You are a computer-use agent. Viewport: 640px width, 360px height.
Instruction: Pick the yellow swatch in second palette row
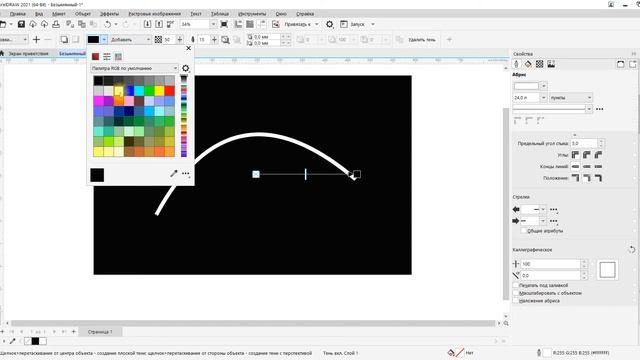click(159, 91)
